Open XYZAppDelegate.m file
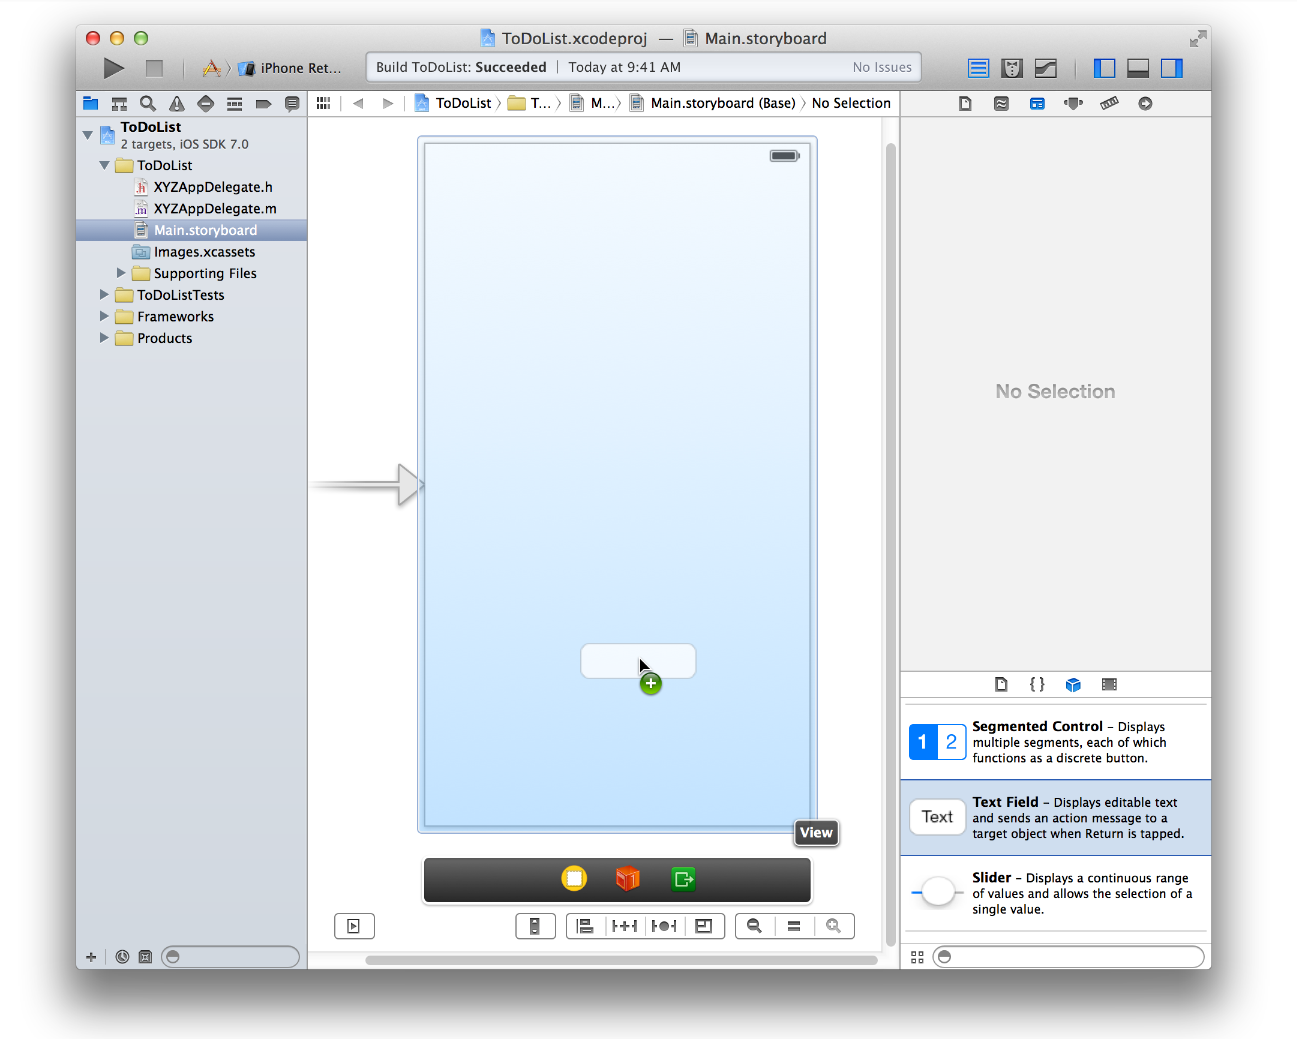This screenshot has height=1039, width=1297. pos(205,208)
